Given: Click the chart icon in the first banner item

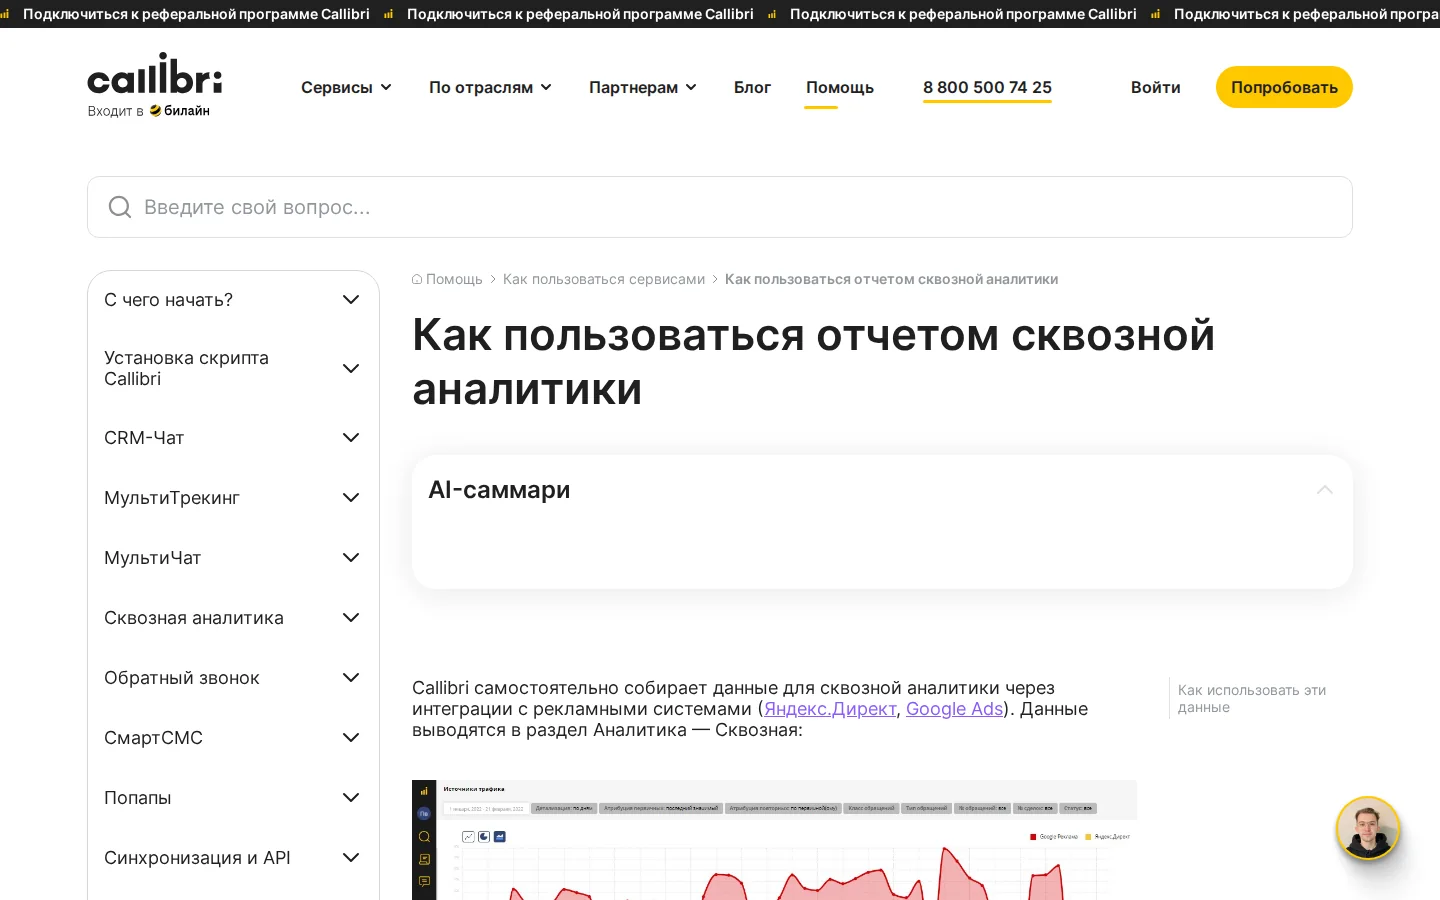Looking at the screenshot, I should coord(5,14).
